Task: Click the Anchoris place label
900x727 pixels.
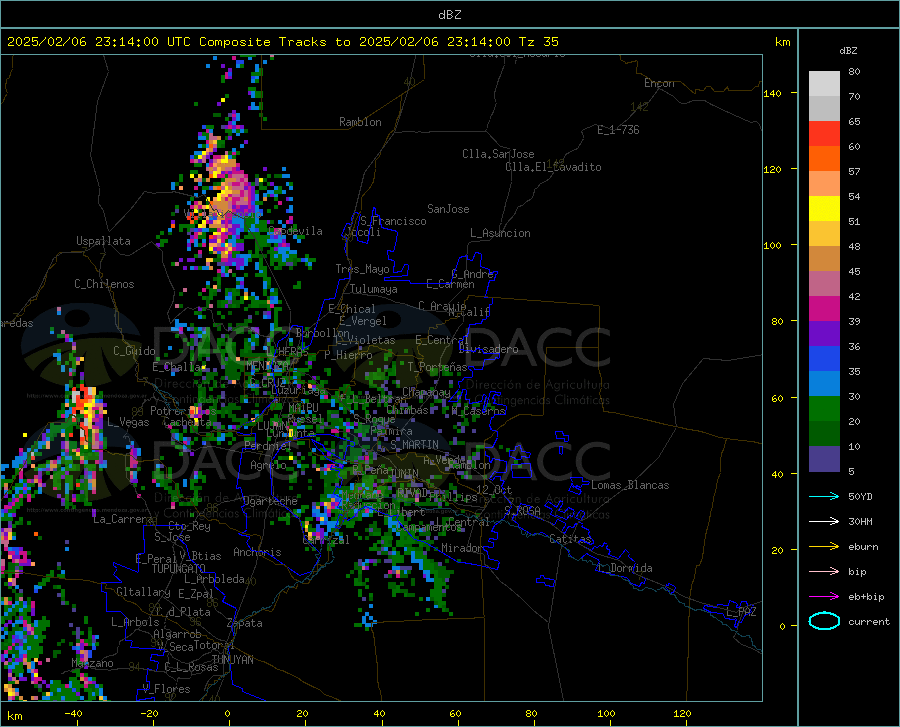Action: (257, 552)
